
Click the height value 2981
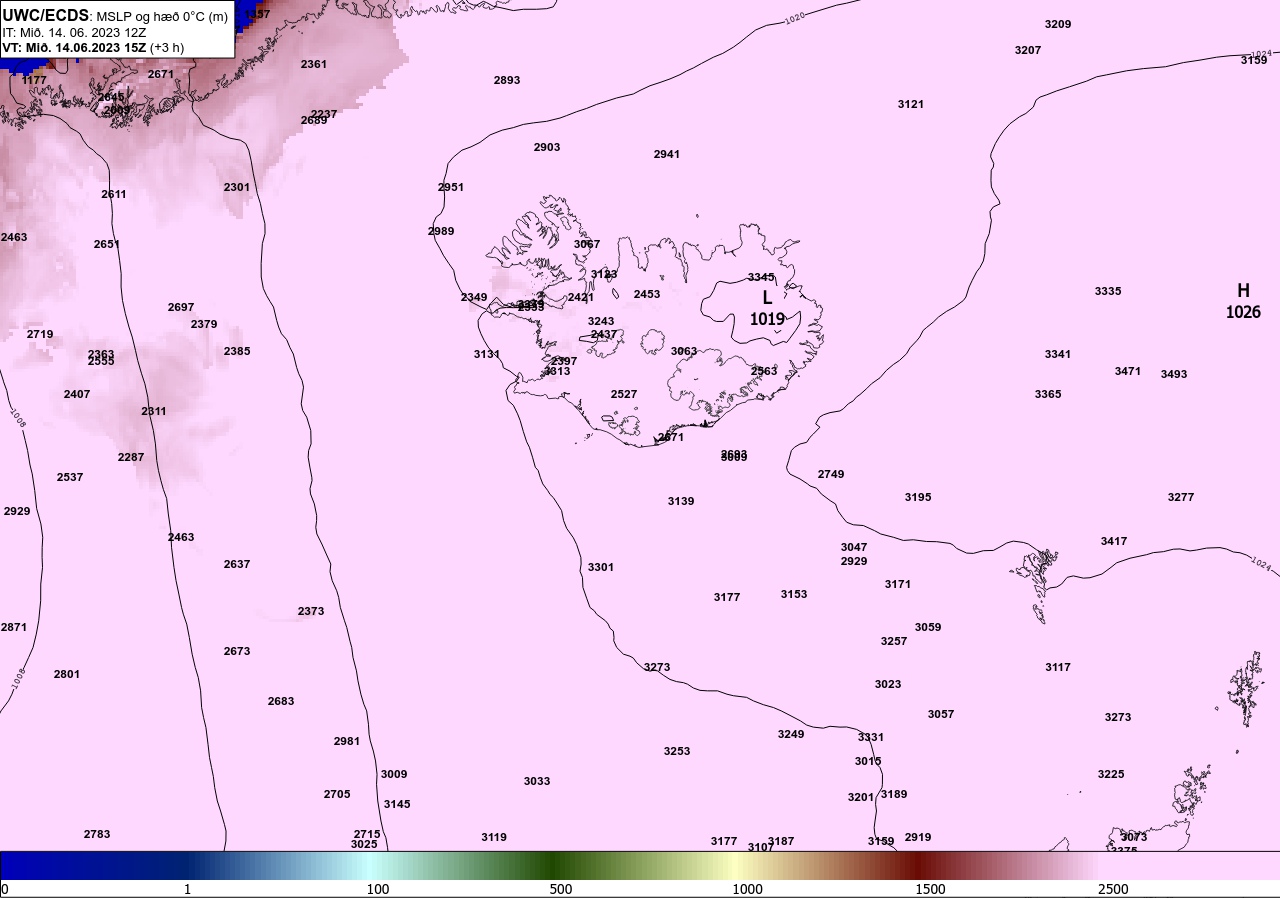347,741
